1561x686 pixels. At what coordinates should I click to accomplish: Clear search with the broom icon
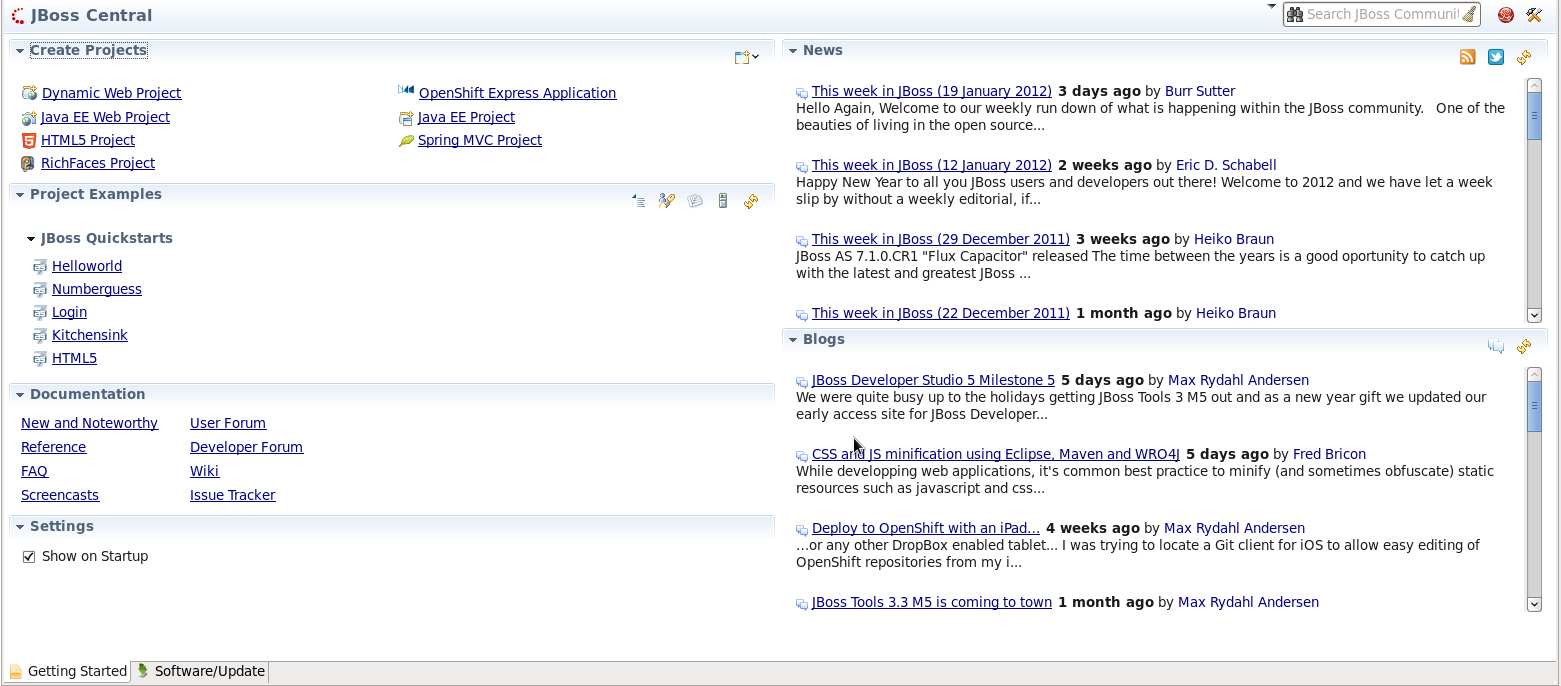tap(1468, 14)
